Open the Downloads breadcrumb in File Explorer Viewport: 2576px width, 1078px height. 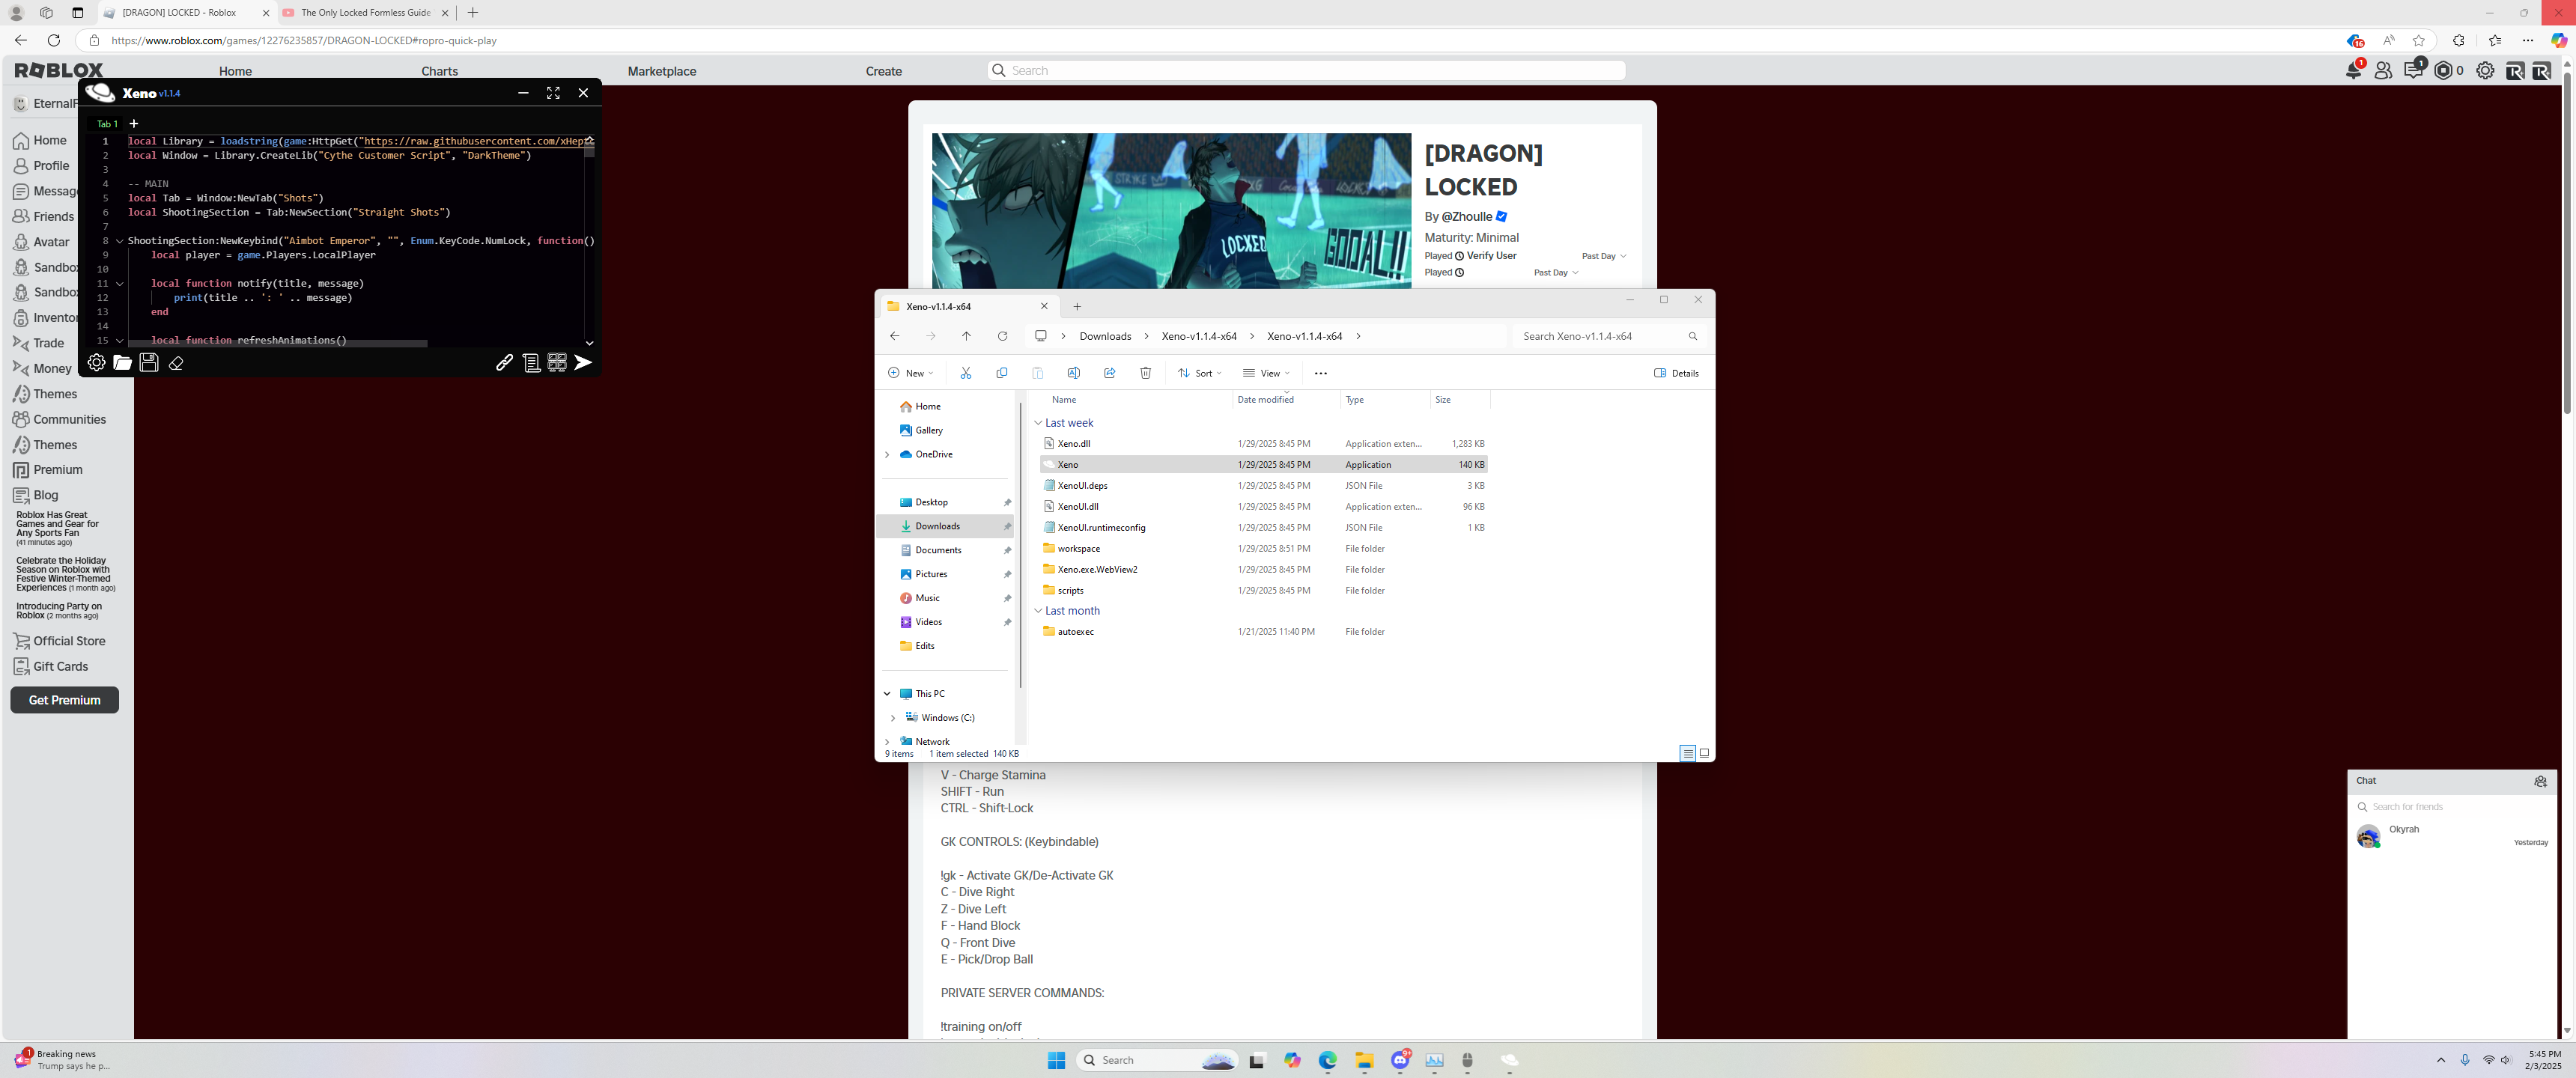(x=1105, y=336)
